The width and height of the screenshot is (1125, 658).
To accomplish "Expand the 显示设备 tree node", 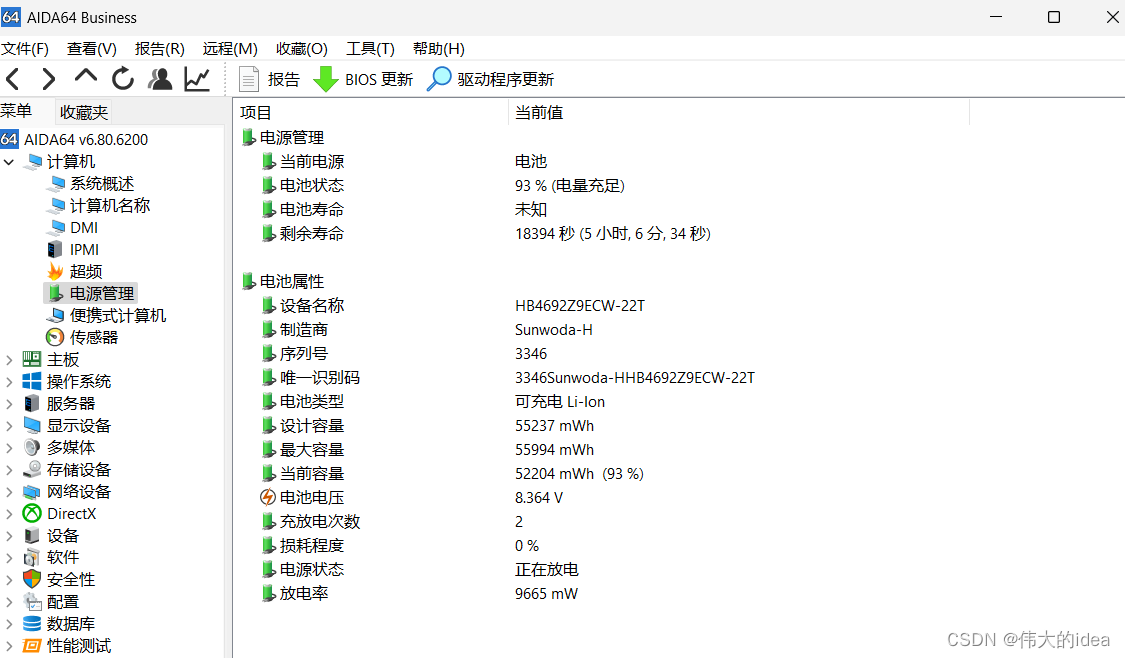I will tap(9, 426).
